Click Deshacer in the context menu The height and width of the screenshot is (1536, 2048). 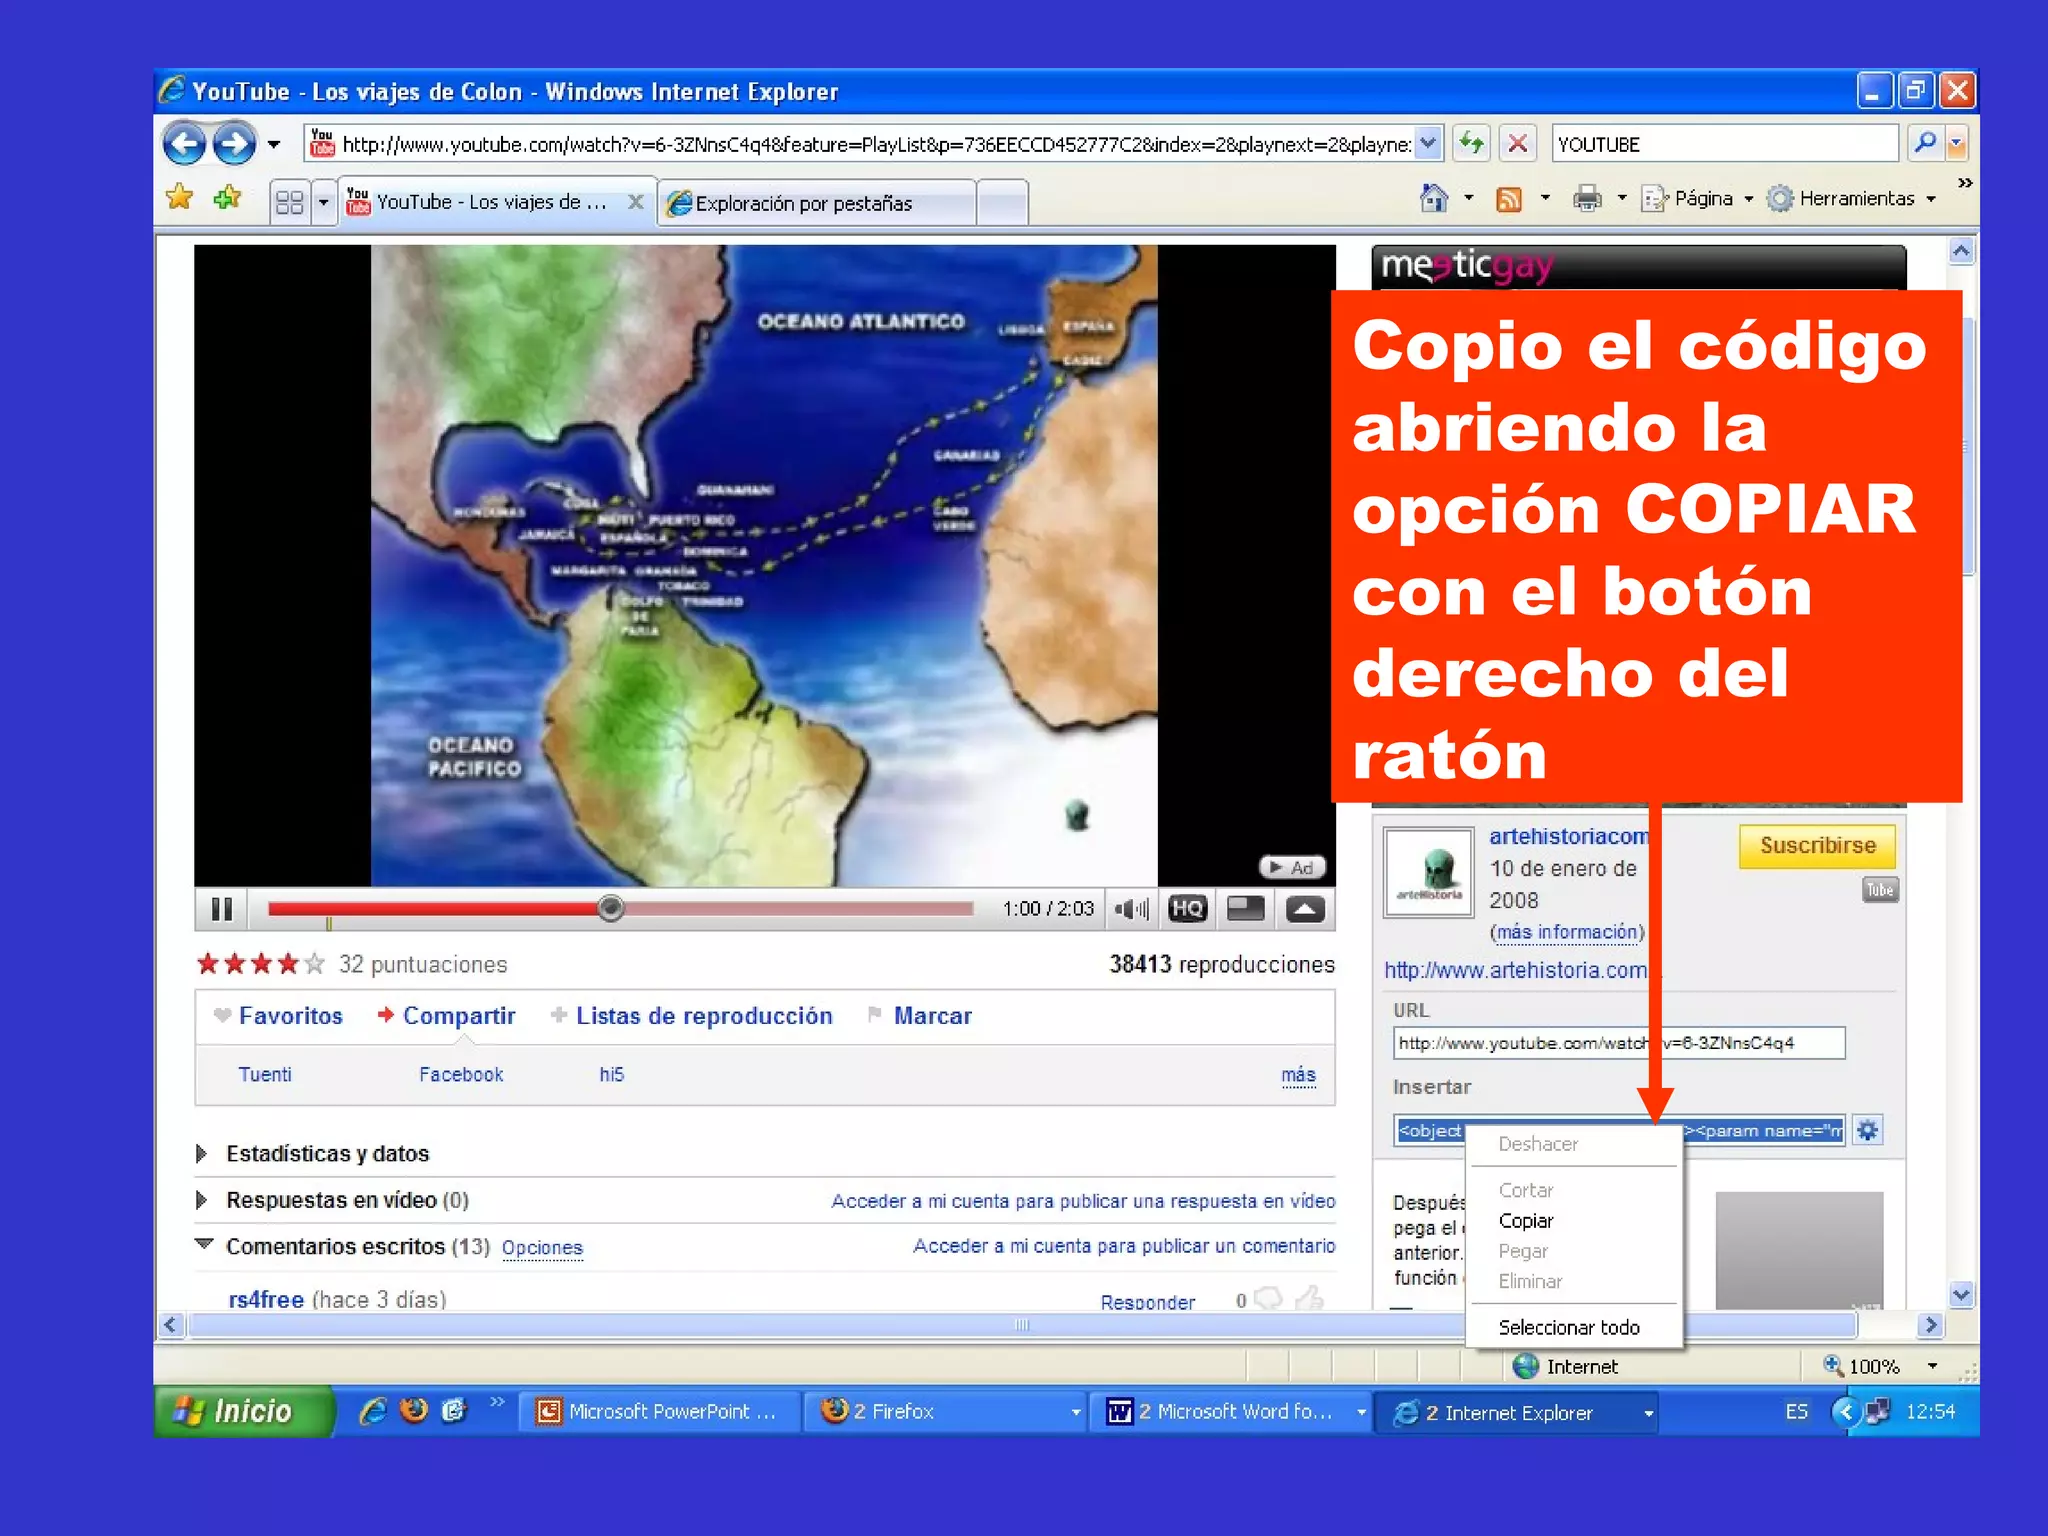click(x=1538, y=1144)
